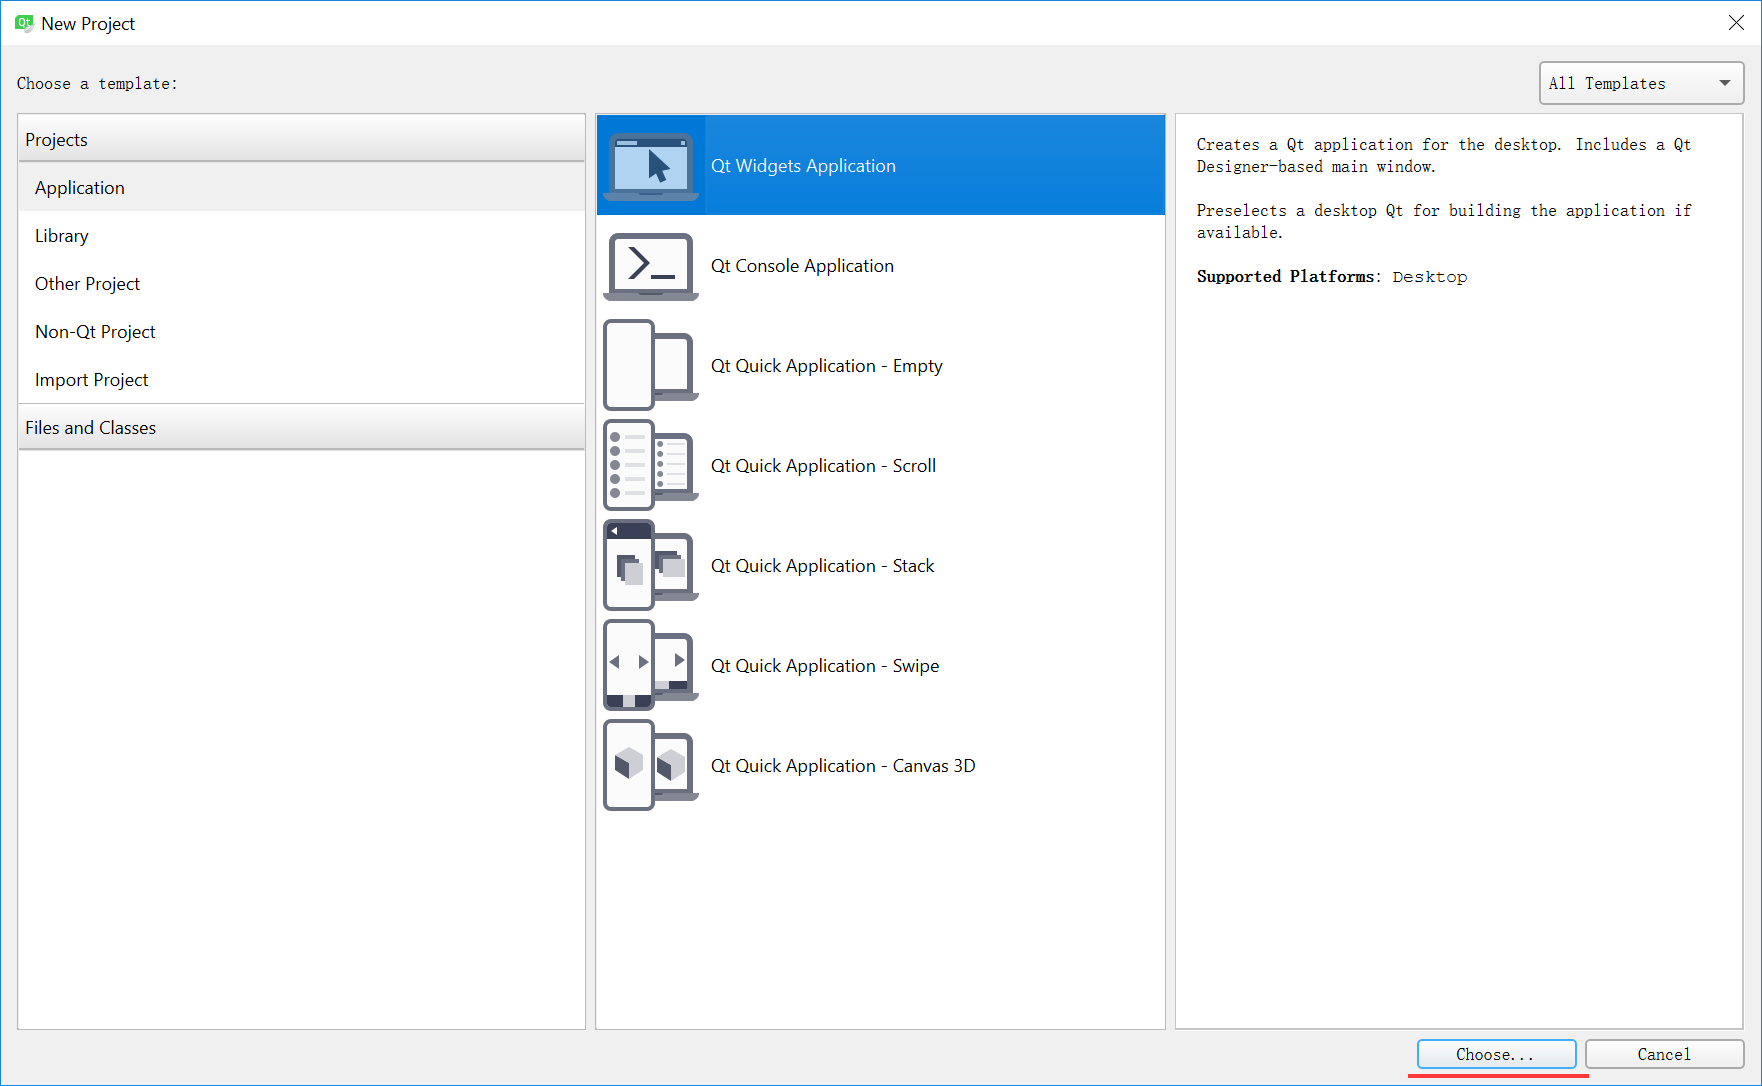This screenshot has height=1086, width=1762.
Task: Open the All Templates dropdown
Action: 1641,83
